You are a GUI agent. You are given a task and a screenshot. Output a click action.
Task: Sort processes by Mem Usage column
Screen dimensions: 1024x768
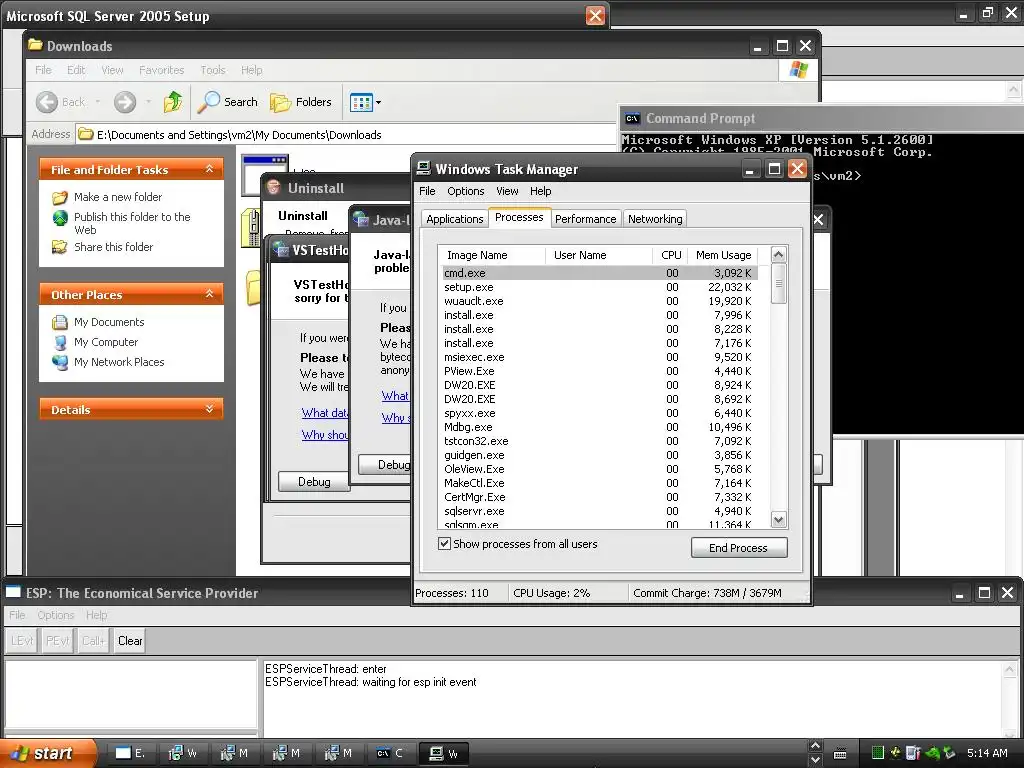point(723,255)
